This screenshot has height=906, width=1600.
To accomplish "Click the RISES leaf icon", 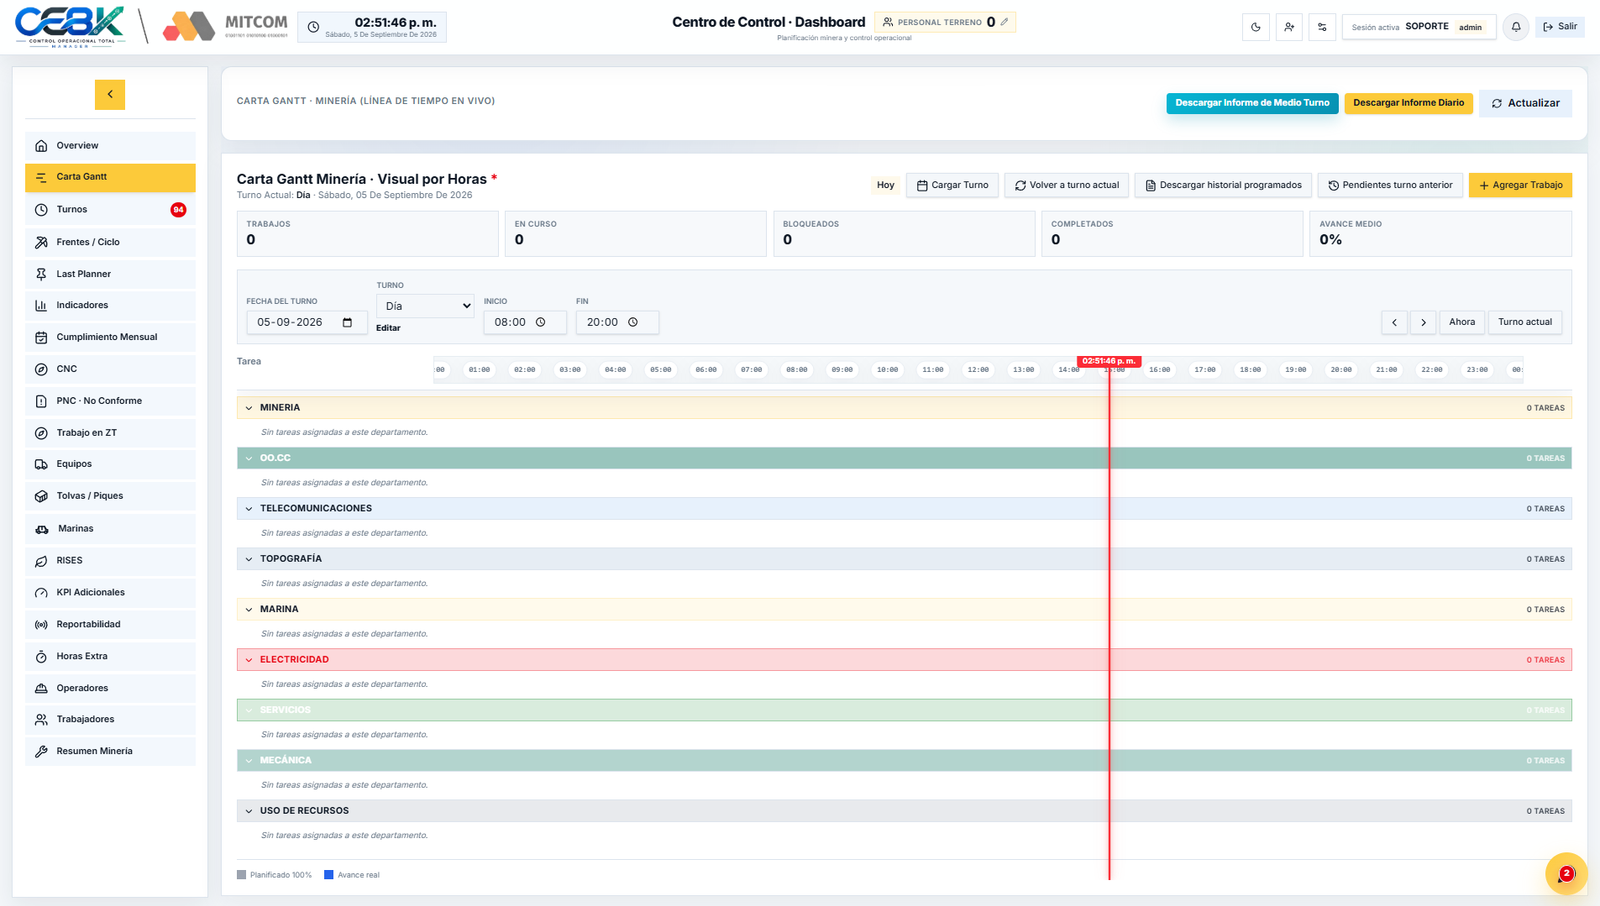I will (x=41, y=561).
